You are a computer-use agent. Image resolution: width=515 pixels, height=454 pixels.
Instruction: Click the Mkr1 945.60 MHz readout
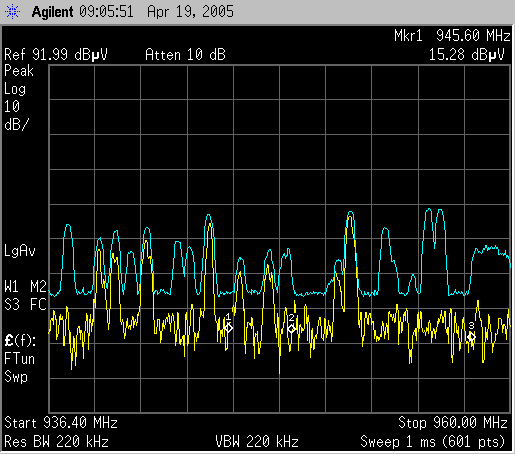[452, 35]
